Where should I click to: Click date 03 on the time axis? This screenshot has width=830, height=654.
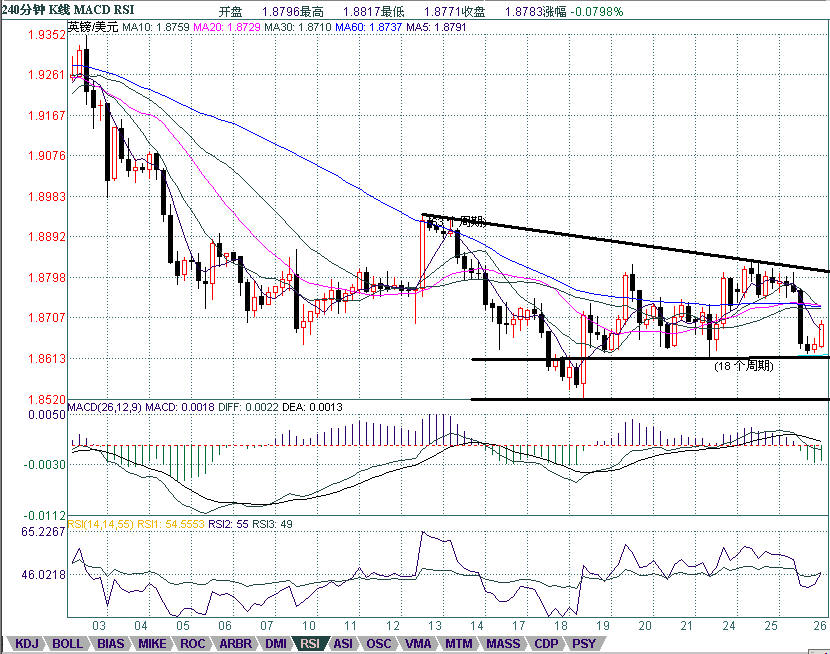tap(99, 625)
